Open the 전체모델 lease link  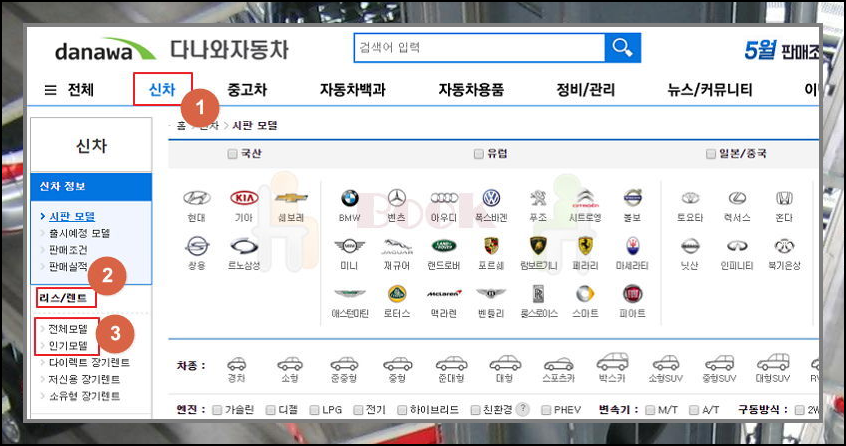[x=68, y=329]
